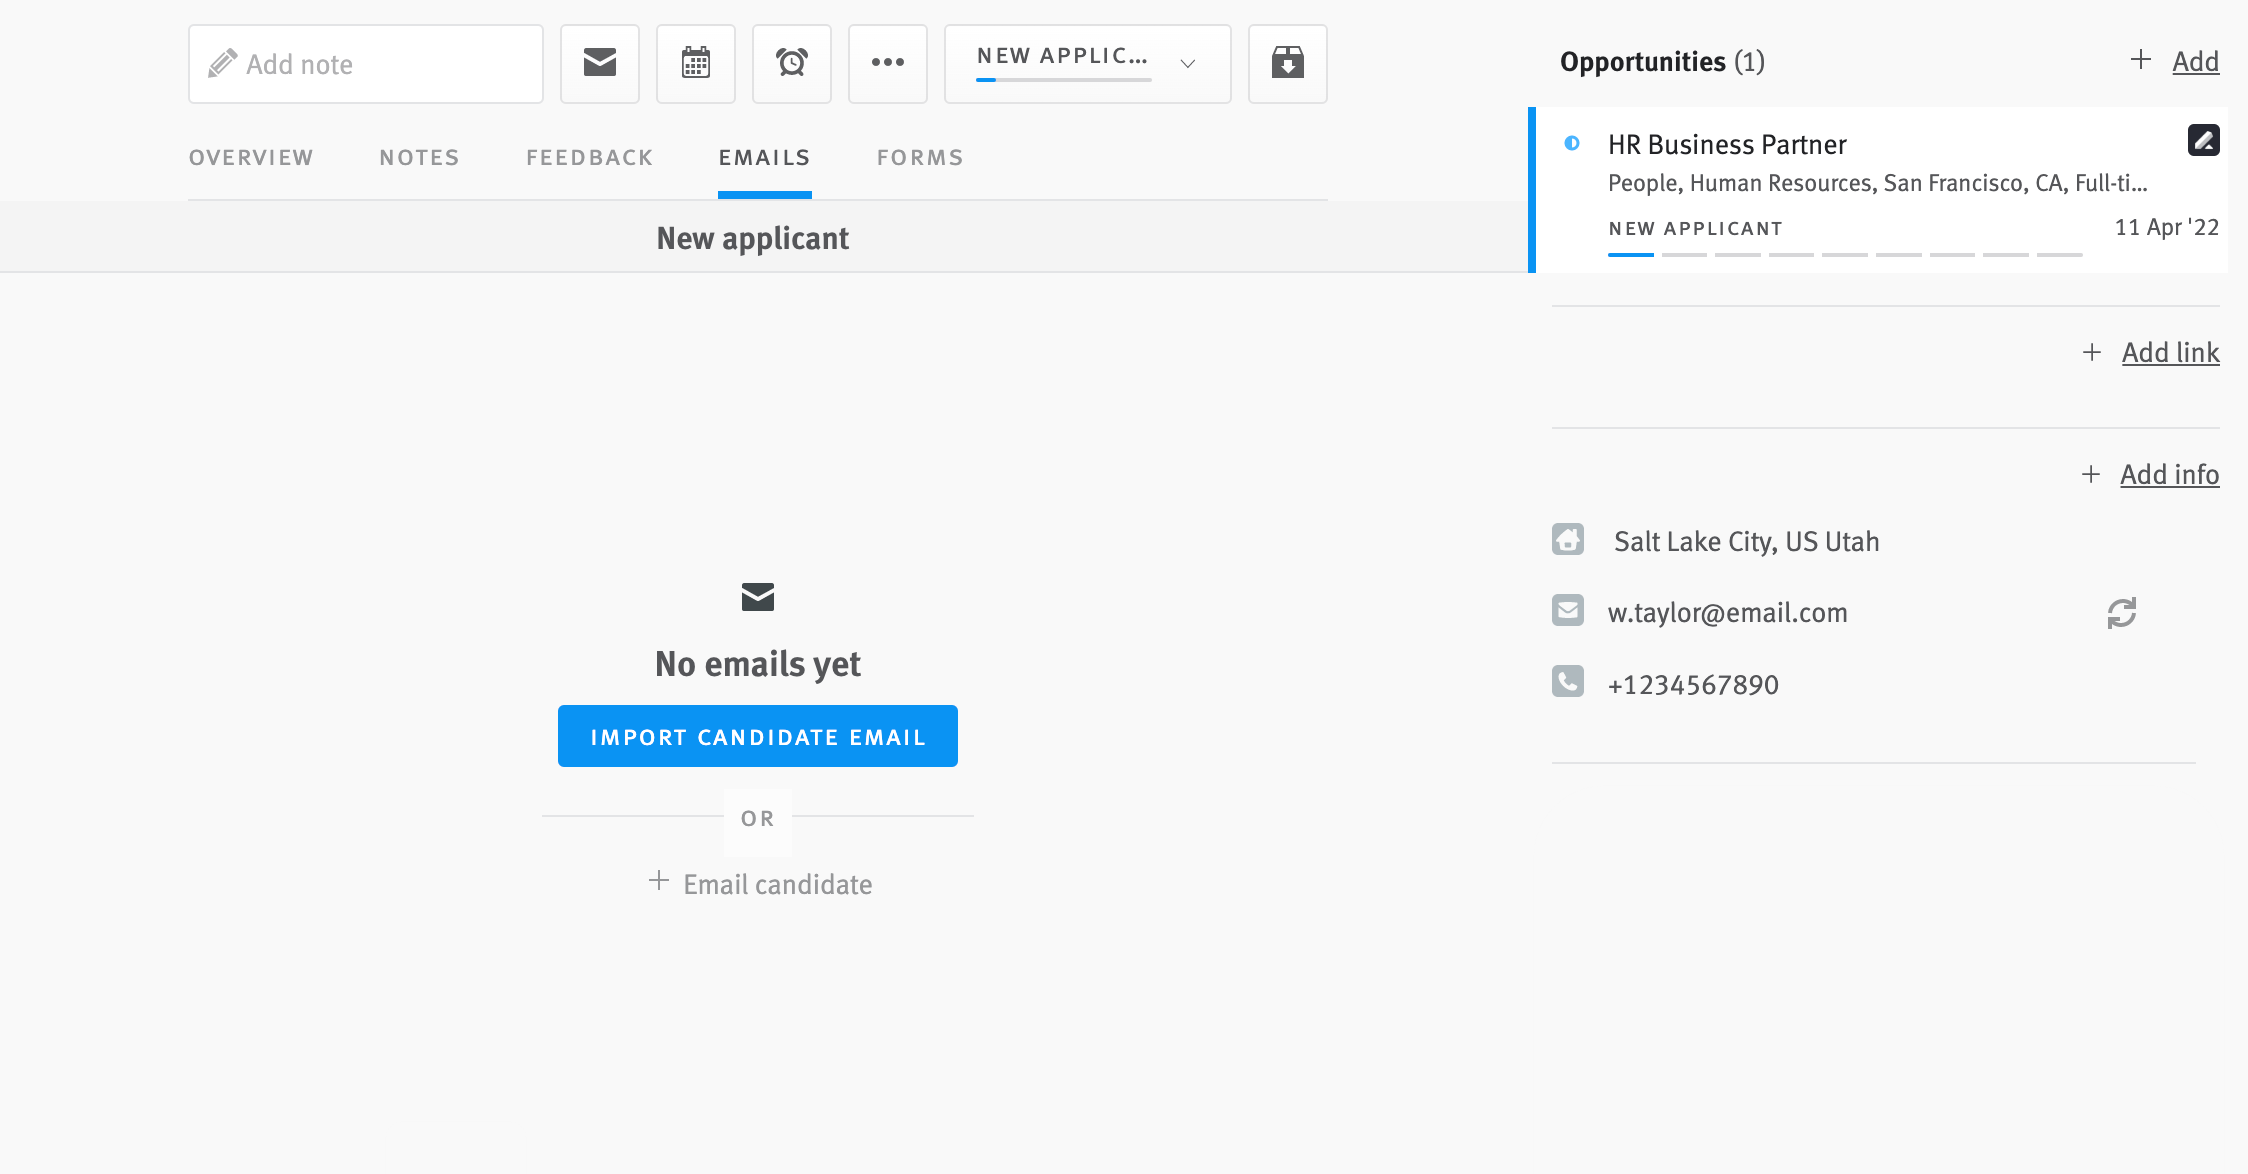Select the Forms tab
2248x1174 pixels.
(919, 157)
